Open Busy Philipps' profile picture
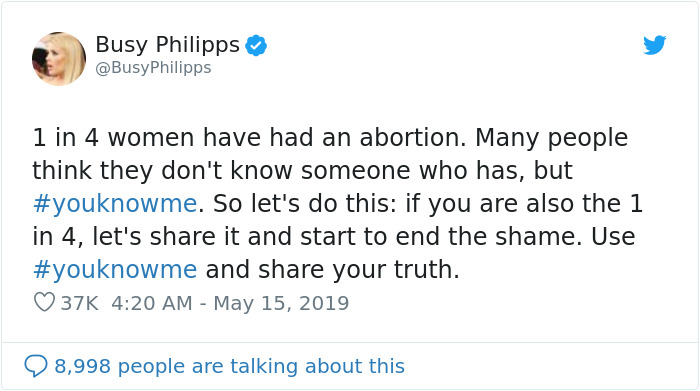 click(59, 58)
